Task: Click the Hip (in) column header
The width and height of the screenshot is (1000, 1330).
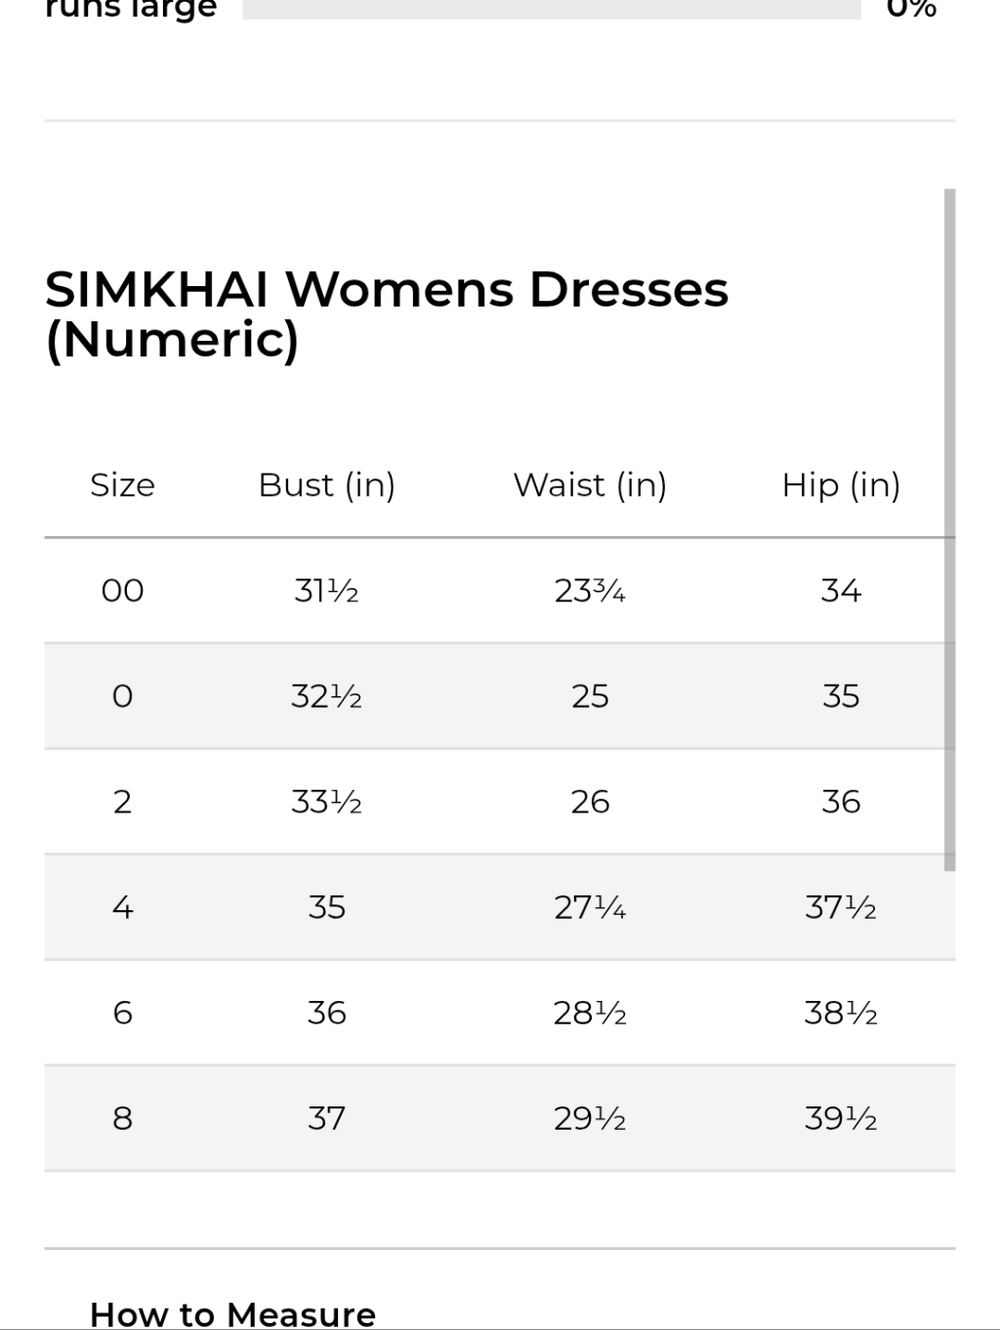Action: [x=841, y=485]
